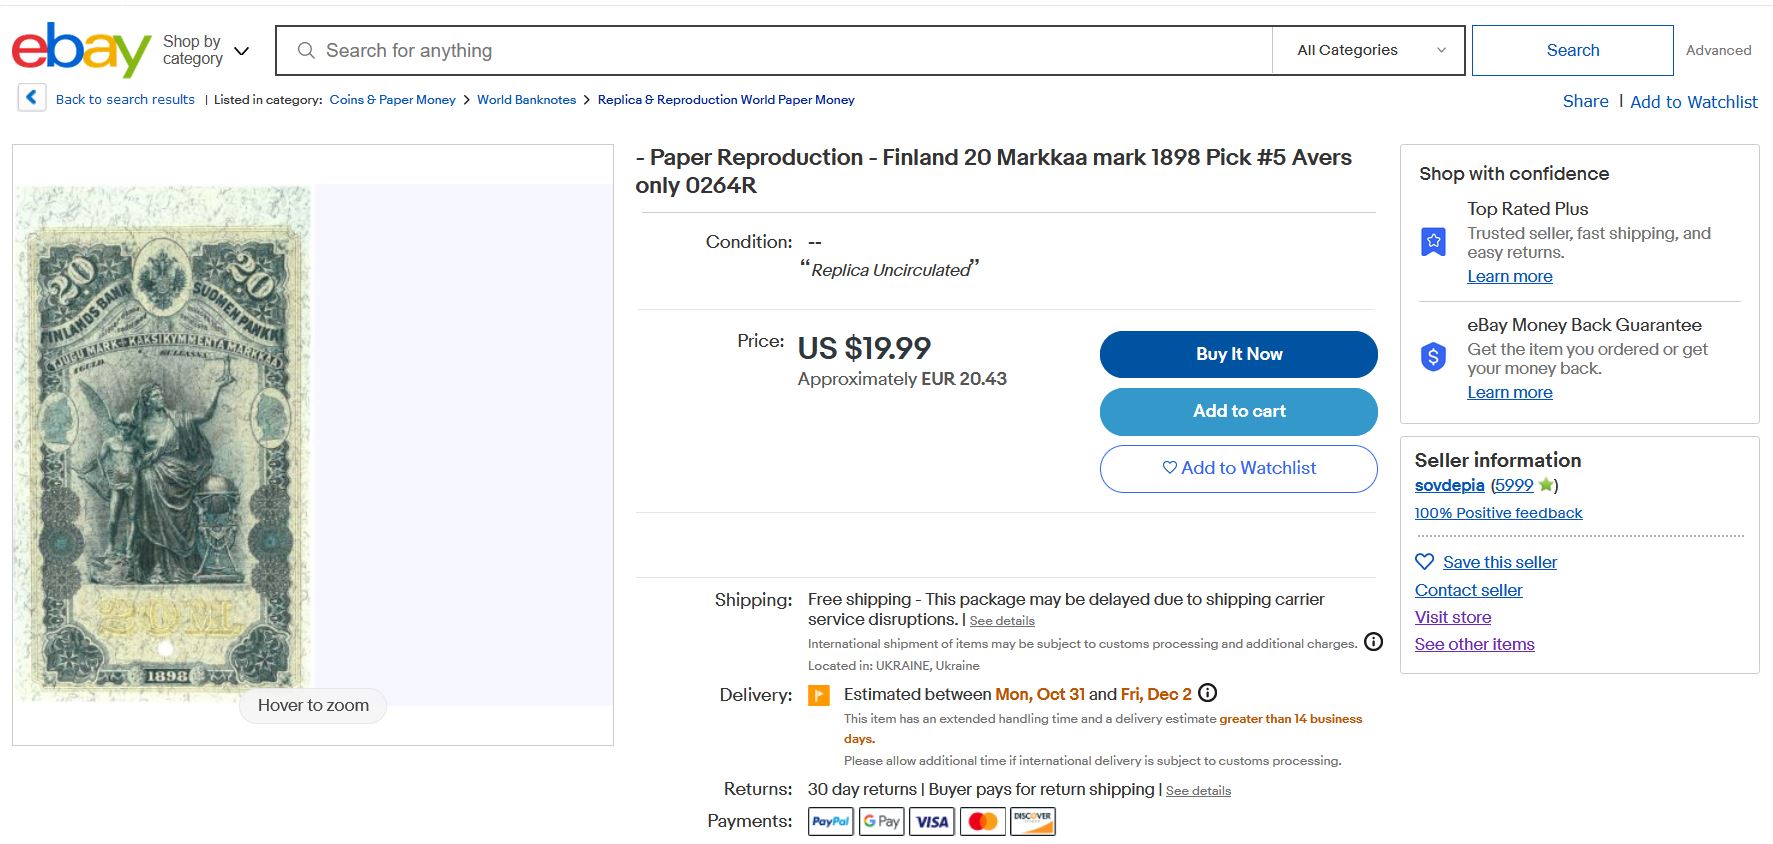Viewport: 1773px width, 844px height.
Task: Click the Top Rated Plus badge icon
Action: point(1434,242)
